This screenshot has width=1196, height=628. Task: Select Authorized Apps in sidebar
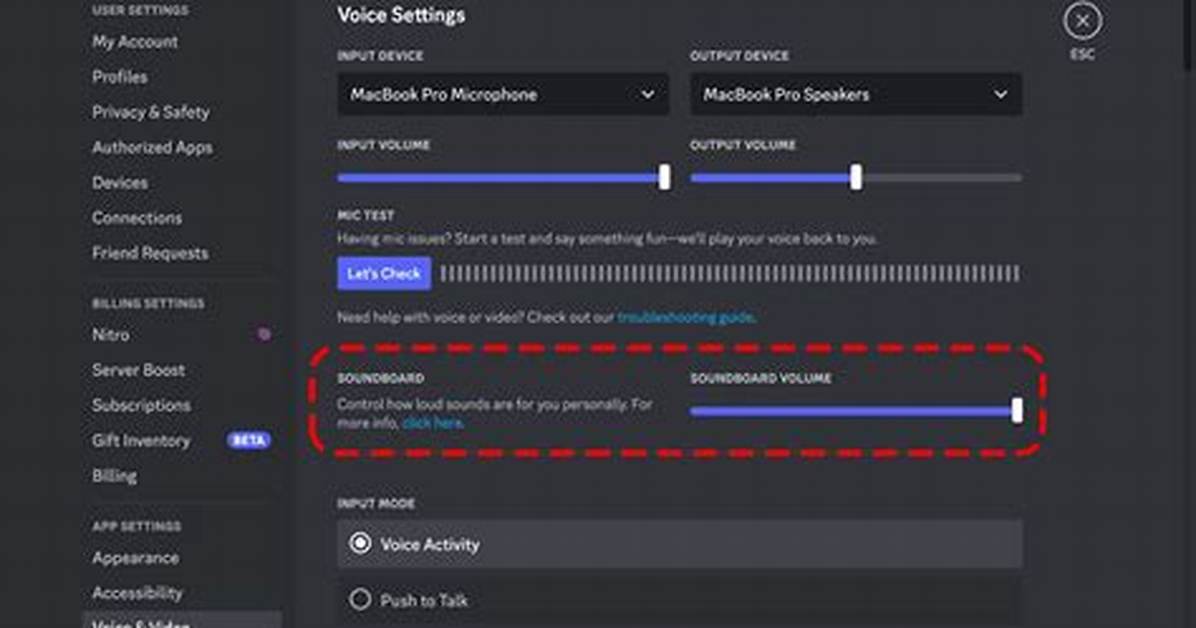tap(153, 147)
